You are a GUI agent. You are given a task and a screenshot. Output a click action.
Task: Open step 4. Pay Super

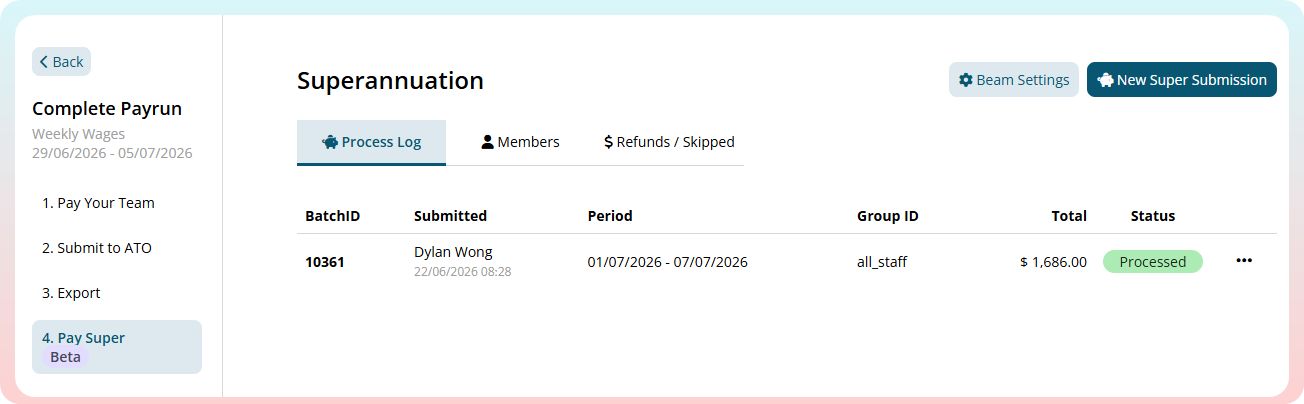[x=117, y=347]
